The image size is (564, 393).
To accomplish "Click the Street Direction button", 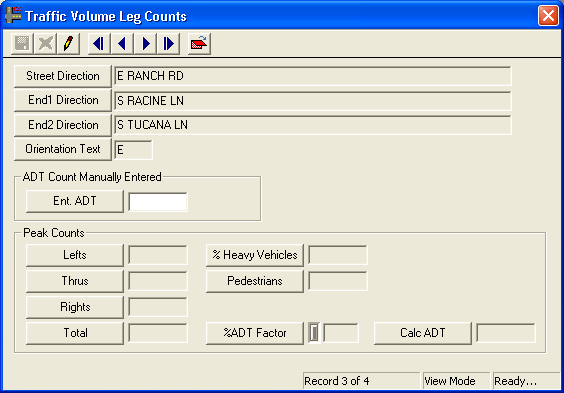I will coord(63,76).
